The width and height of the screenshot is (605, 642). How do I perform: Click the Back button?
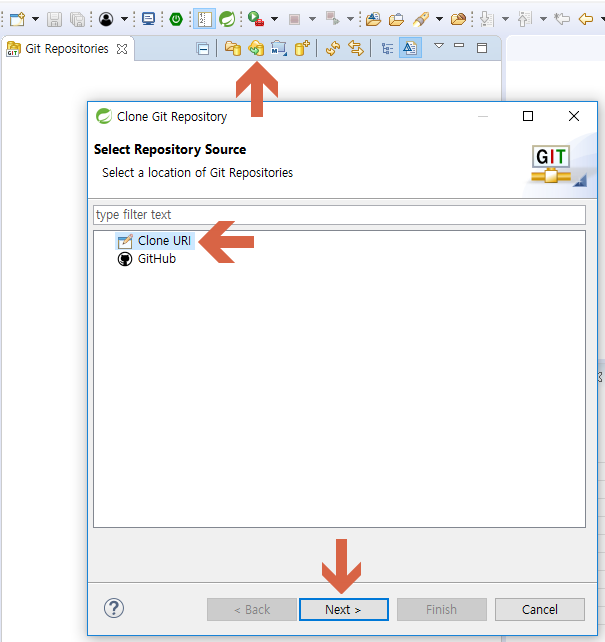point(252,610)
